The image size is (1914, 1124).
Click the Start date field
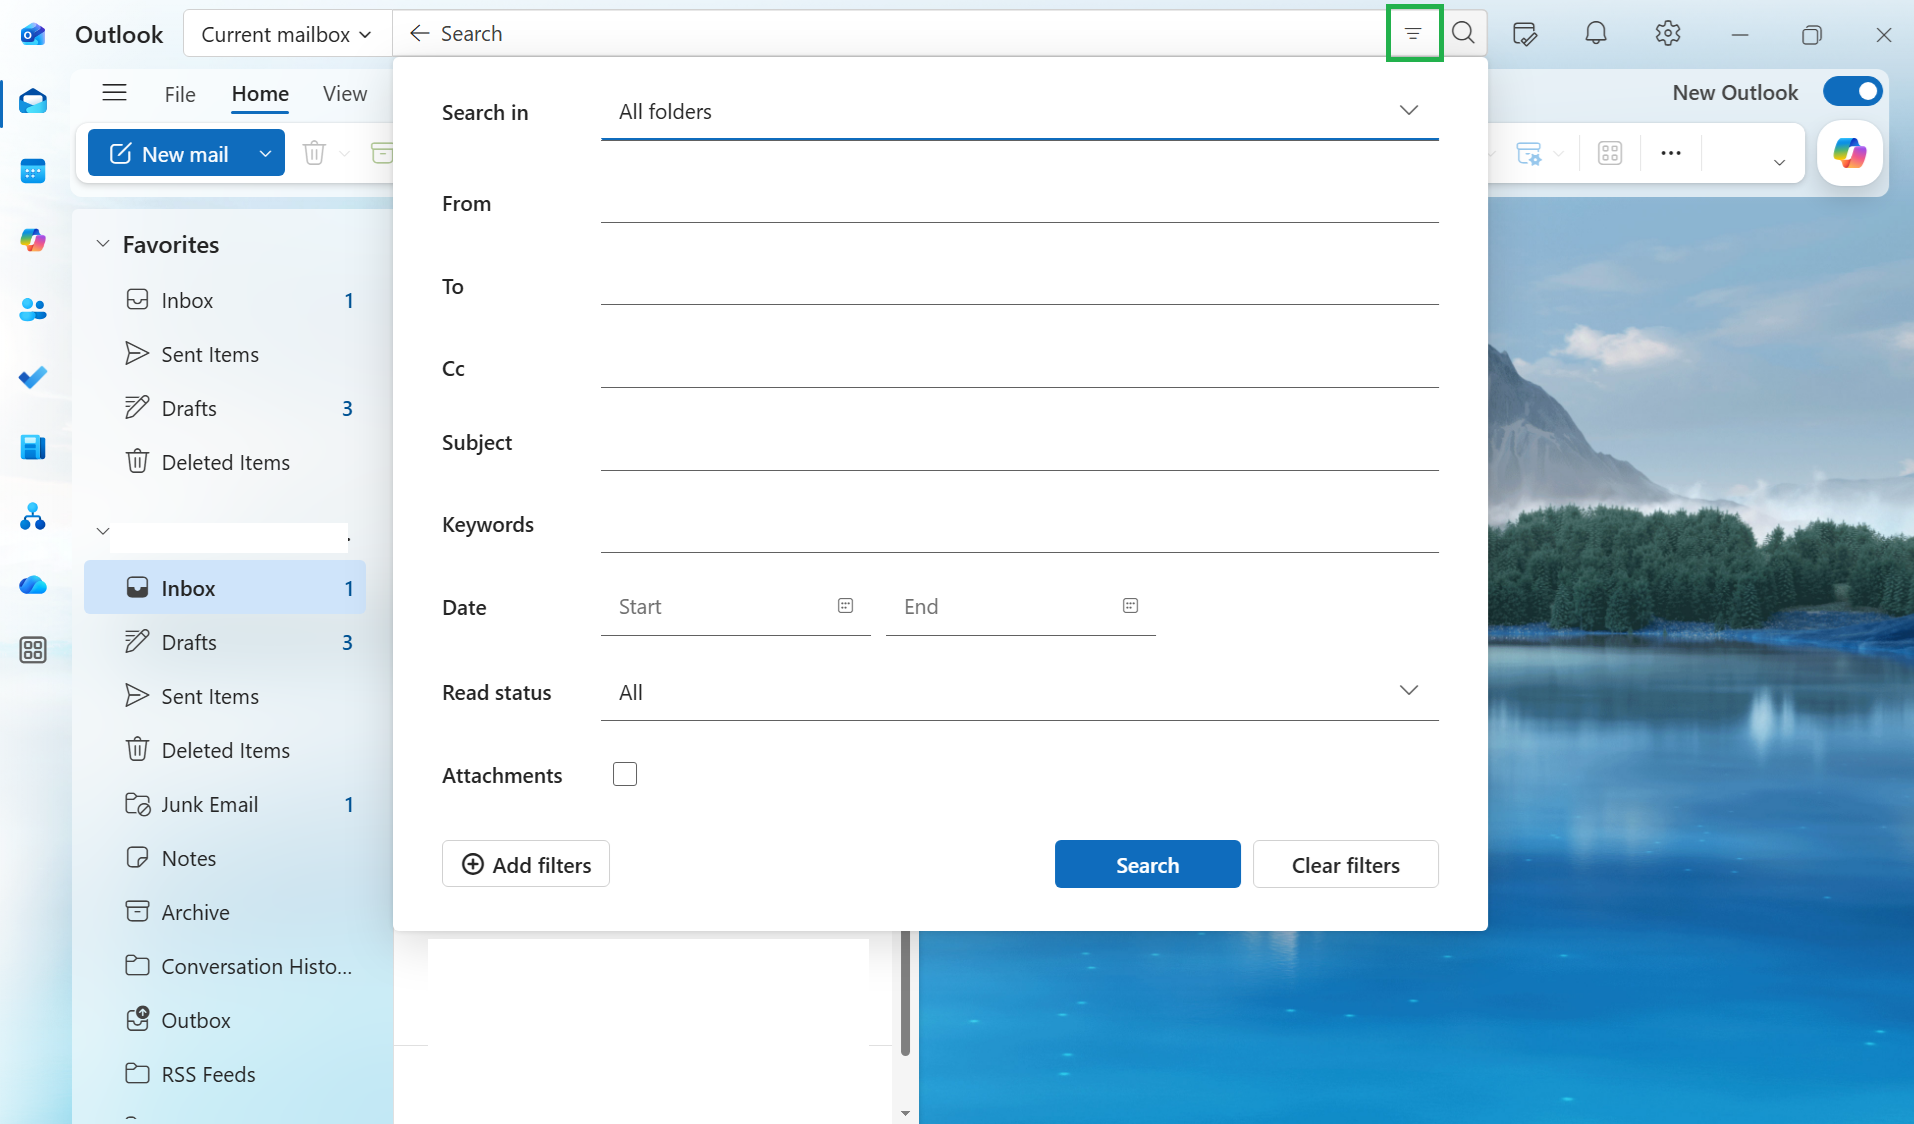point(736,607)
